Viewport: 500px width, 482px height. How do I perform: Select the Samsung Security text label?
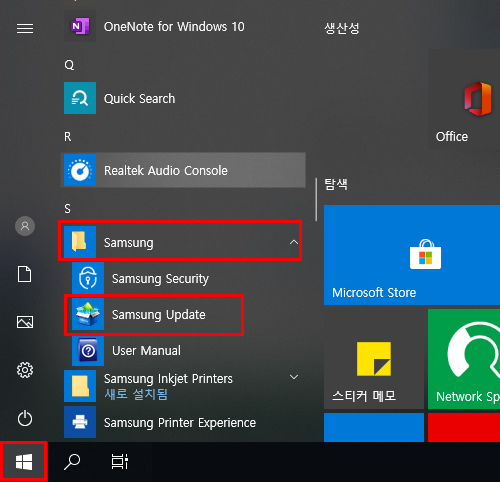160,279
